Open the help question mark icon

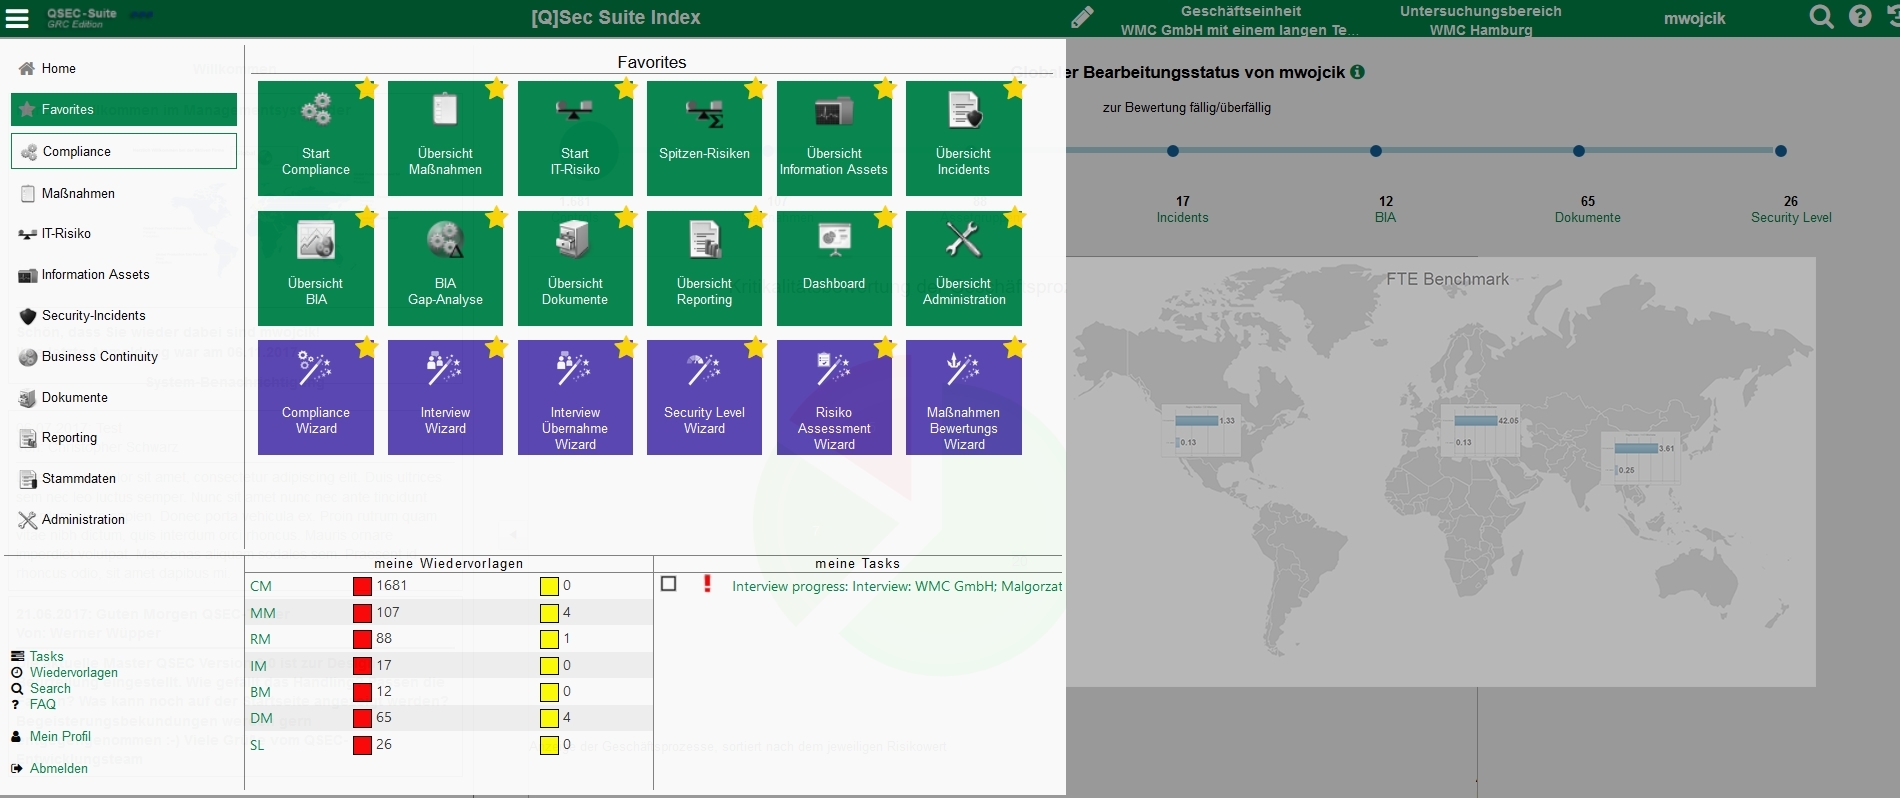(1860, 17)
